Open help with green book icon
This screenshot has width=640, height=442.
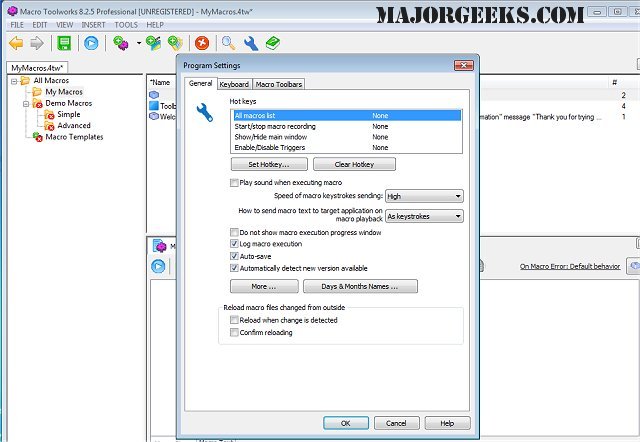(x=273, y=43)
